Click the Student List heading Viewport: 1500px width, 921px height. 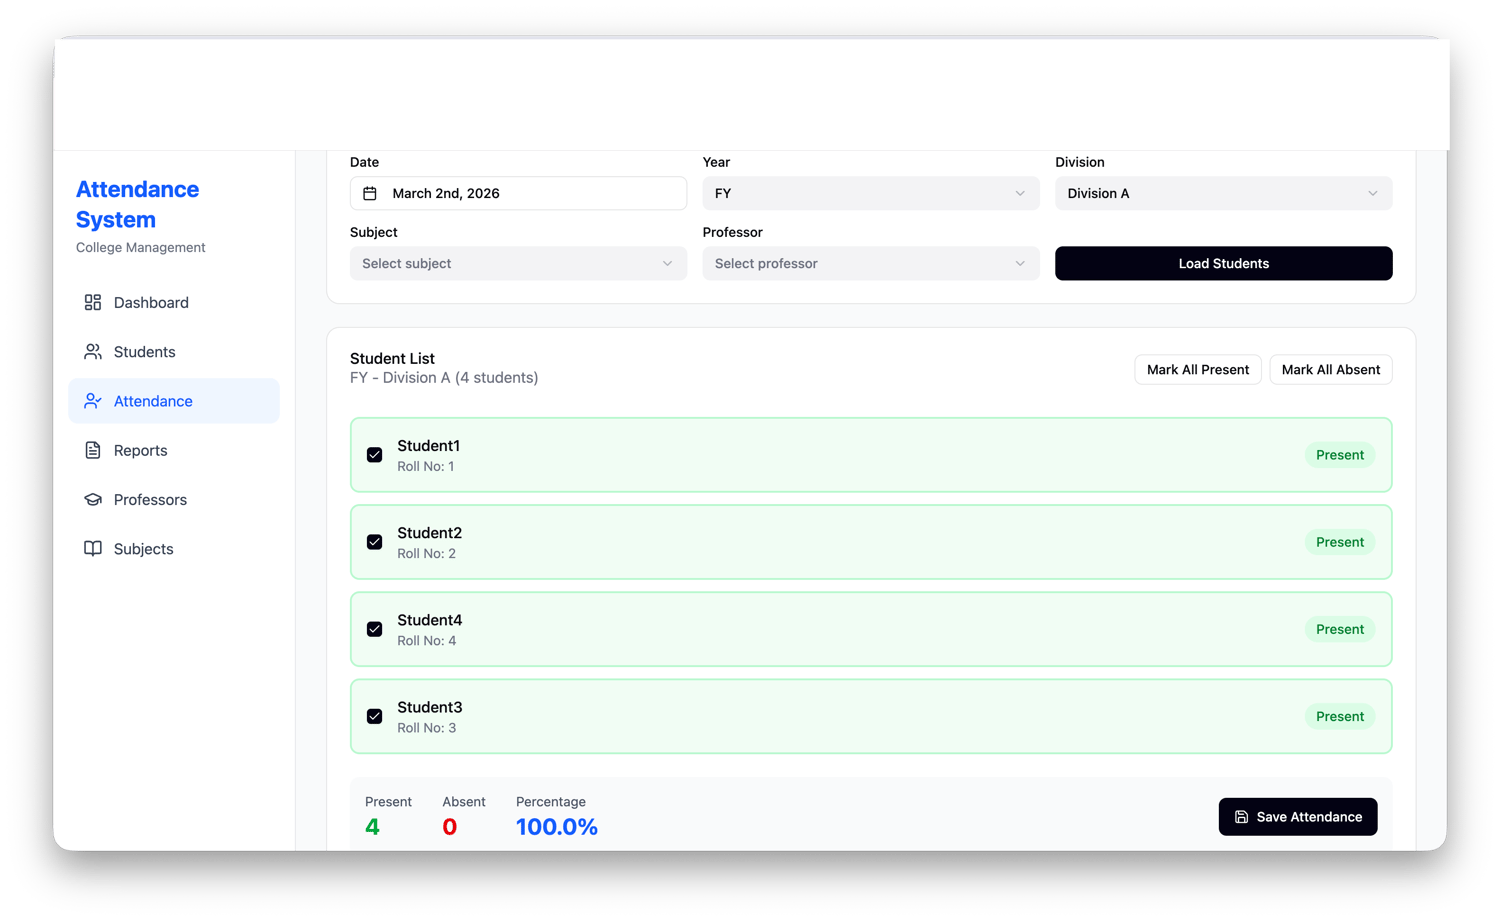tap(392, 358)
